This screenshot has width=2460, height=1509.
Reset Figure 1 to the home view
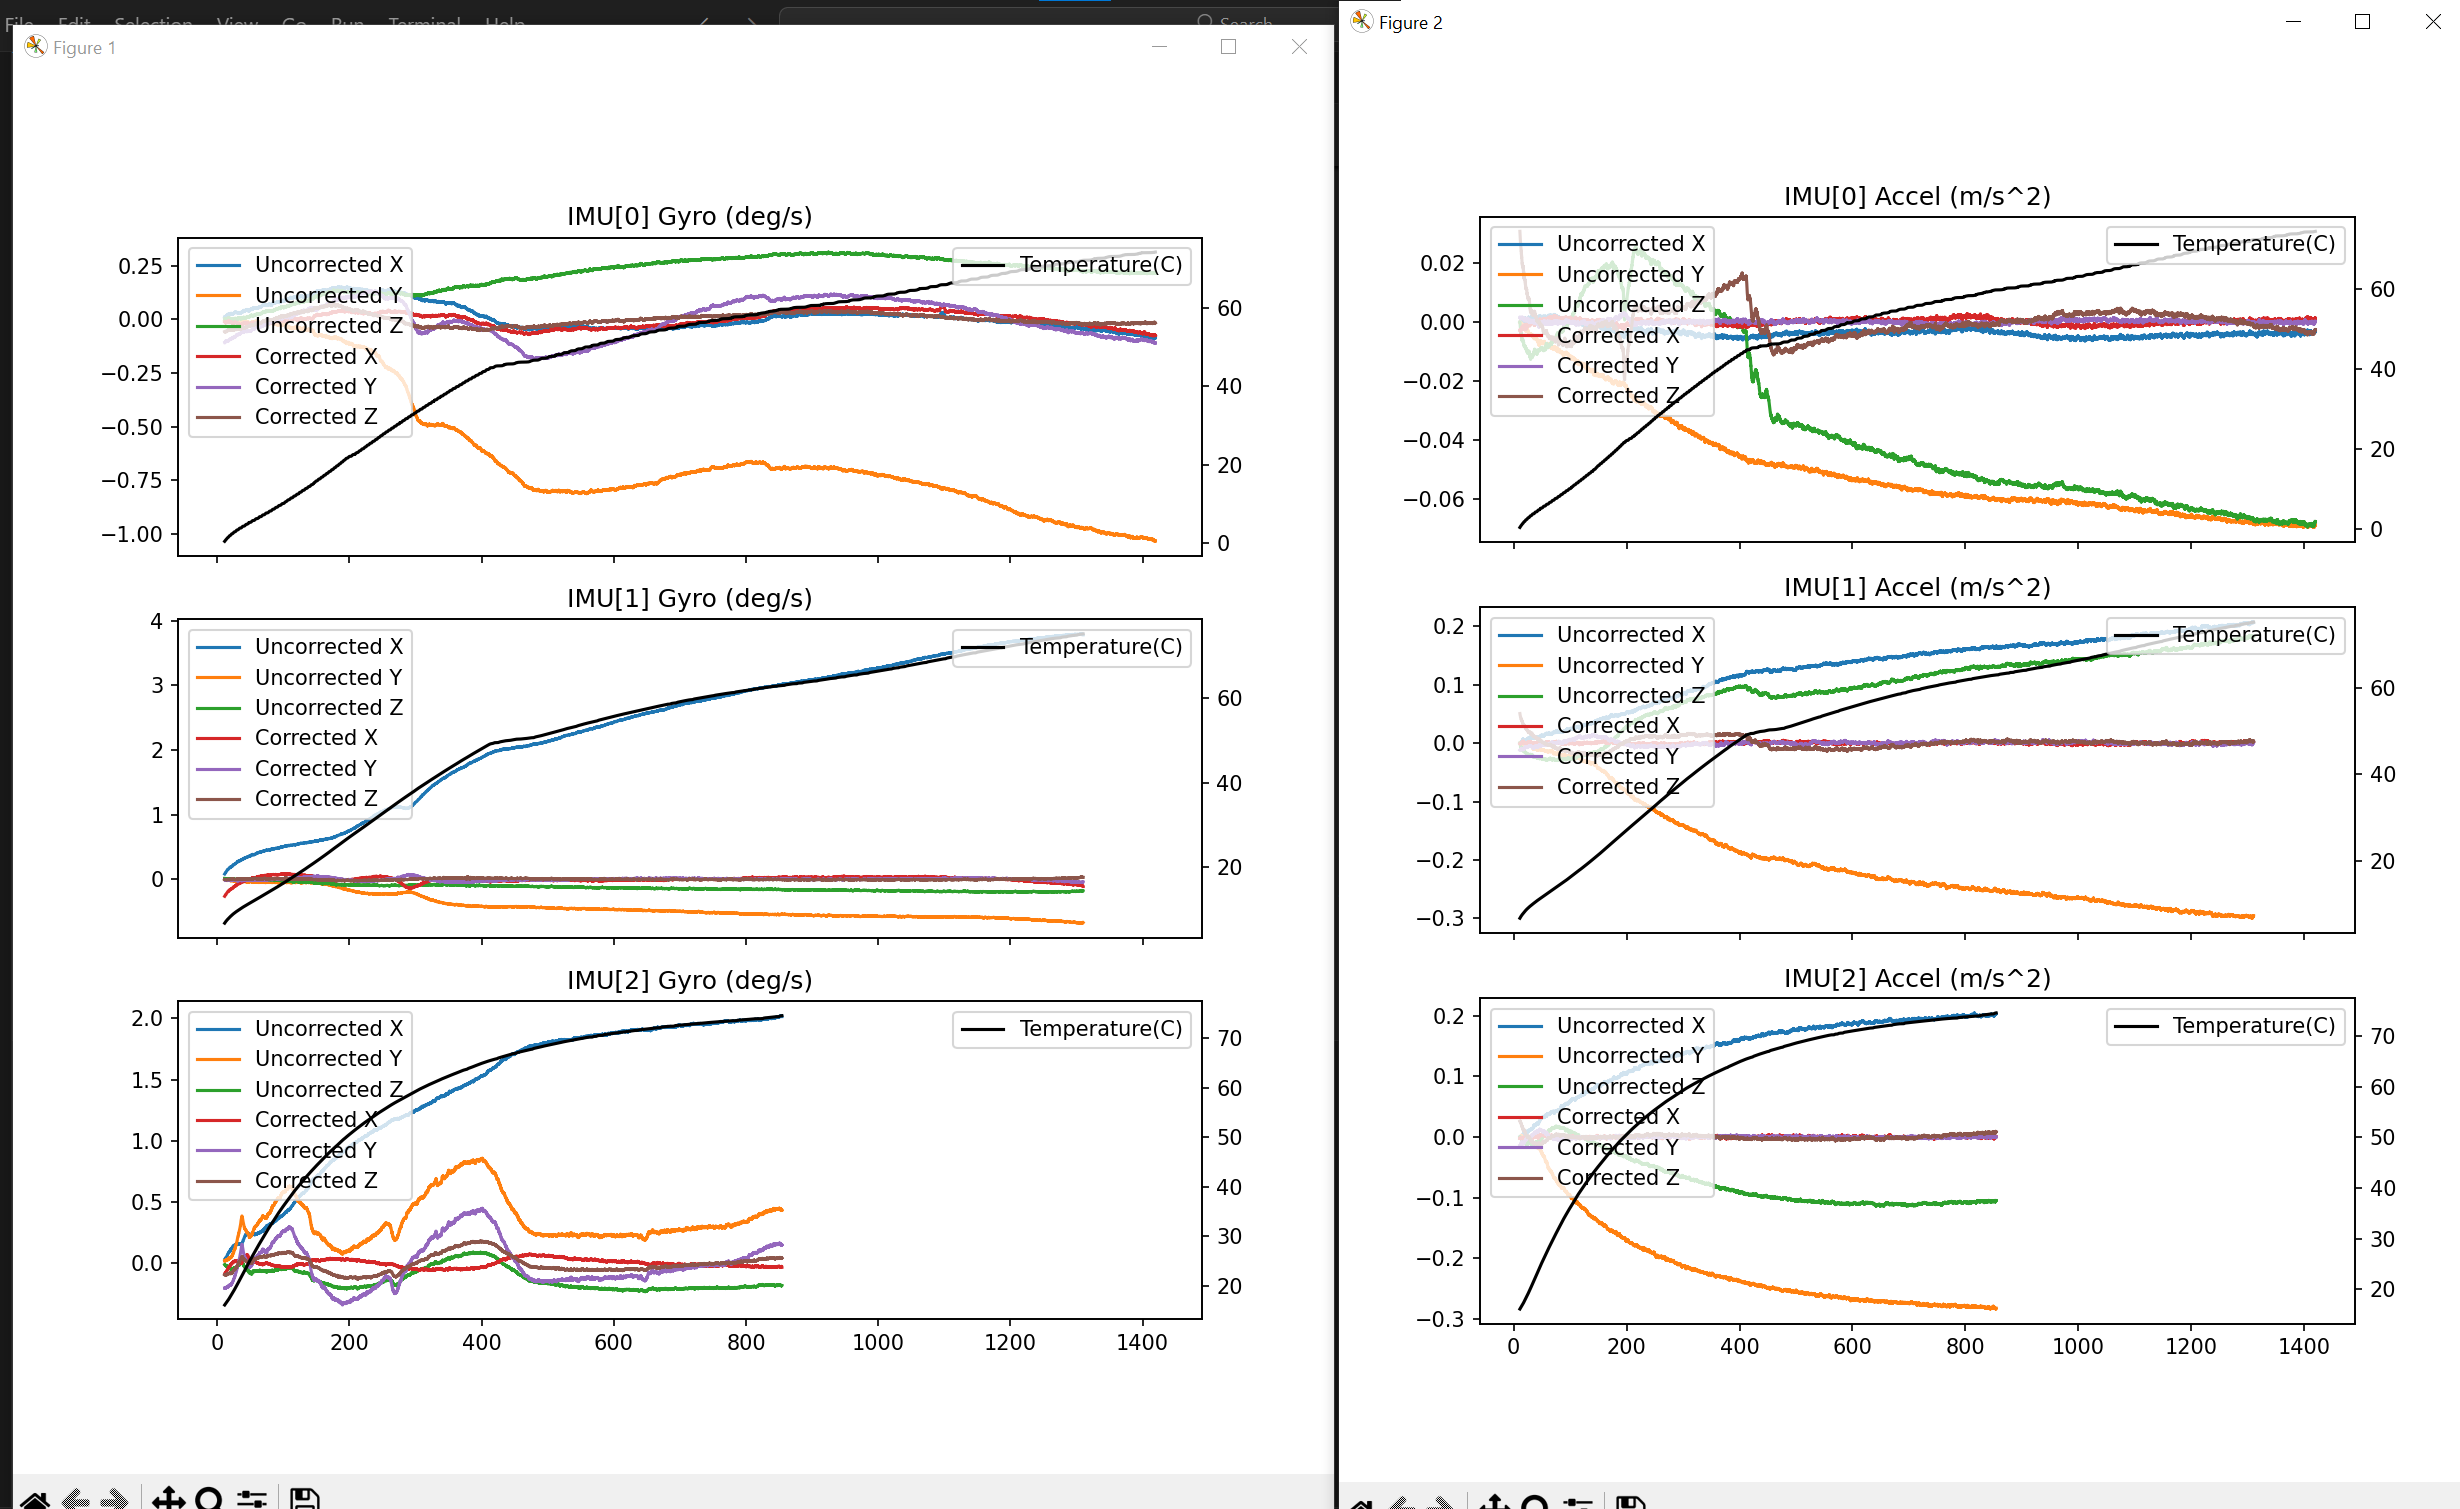pos(35,1500)
